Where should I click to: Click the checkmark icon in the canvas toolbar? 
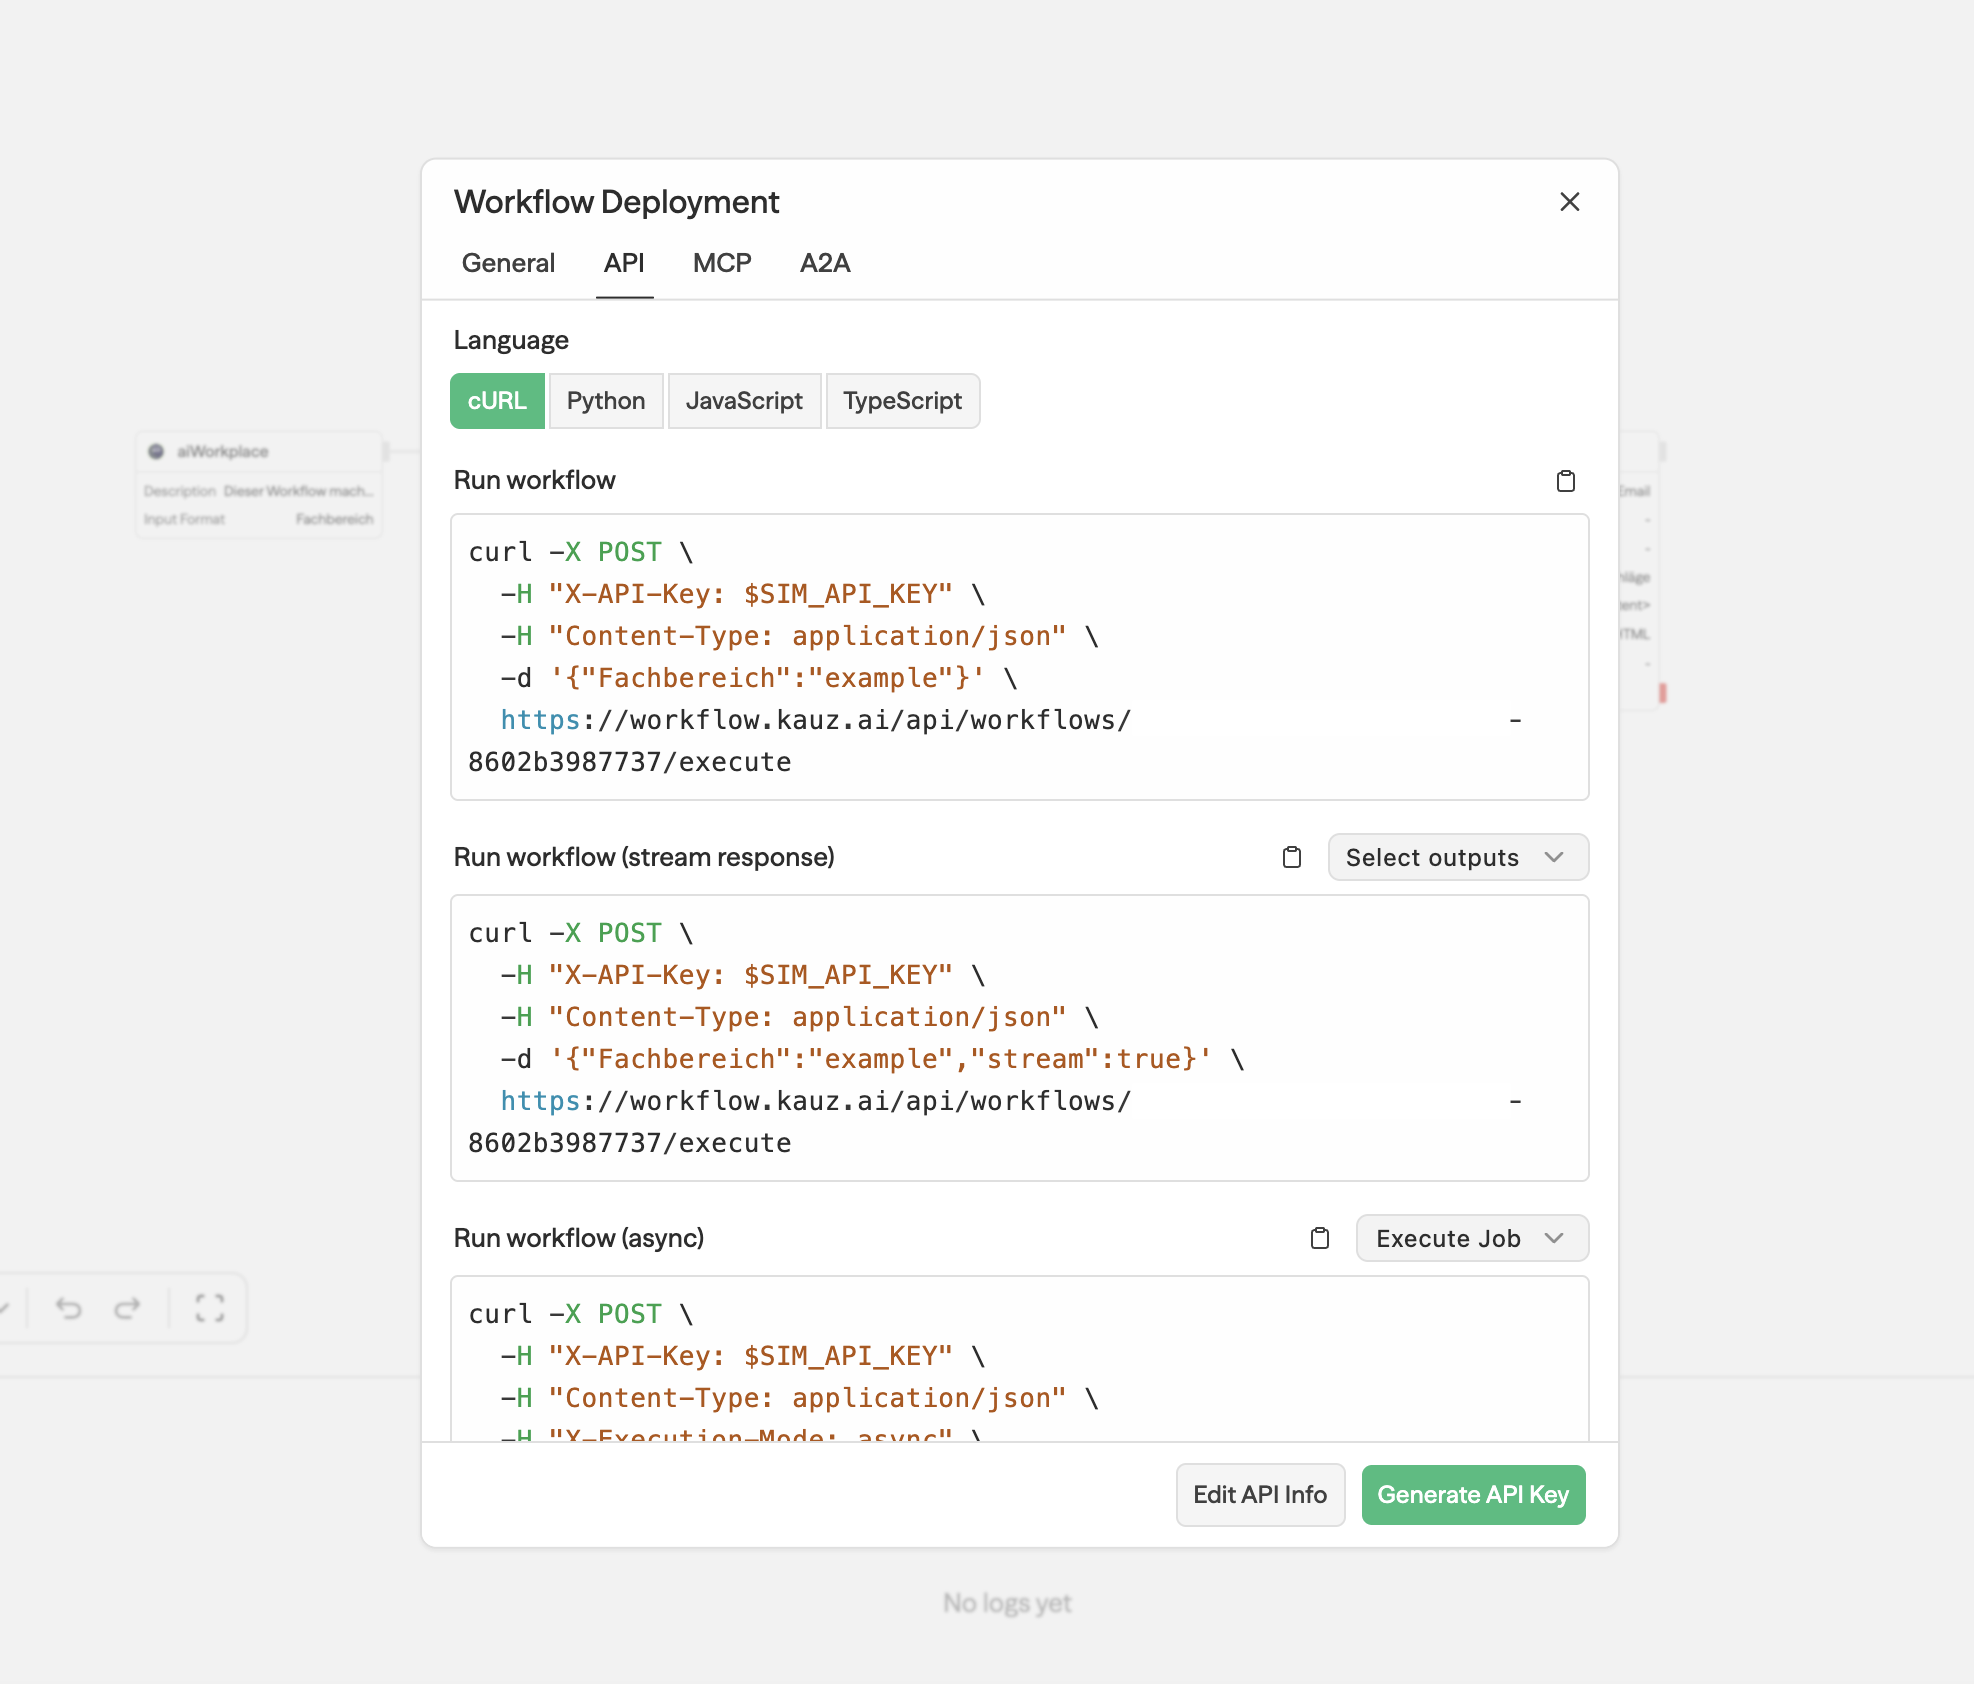(4, 1308)
